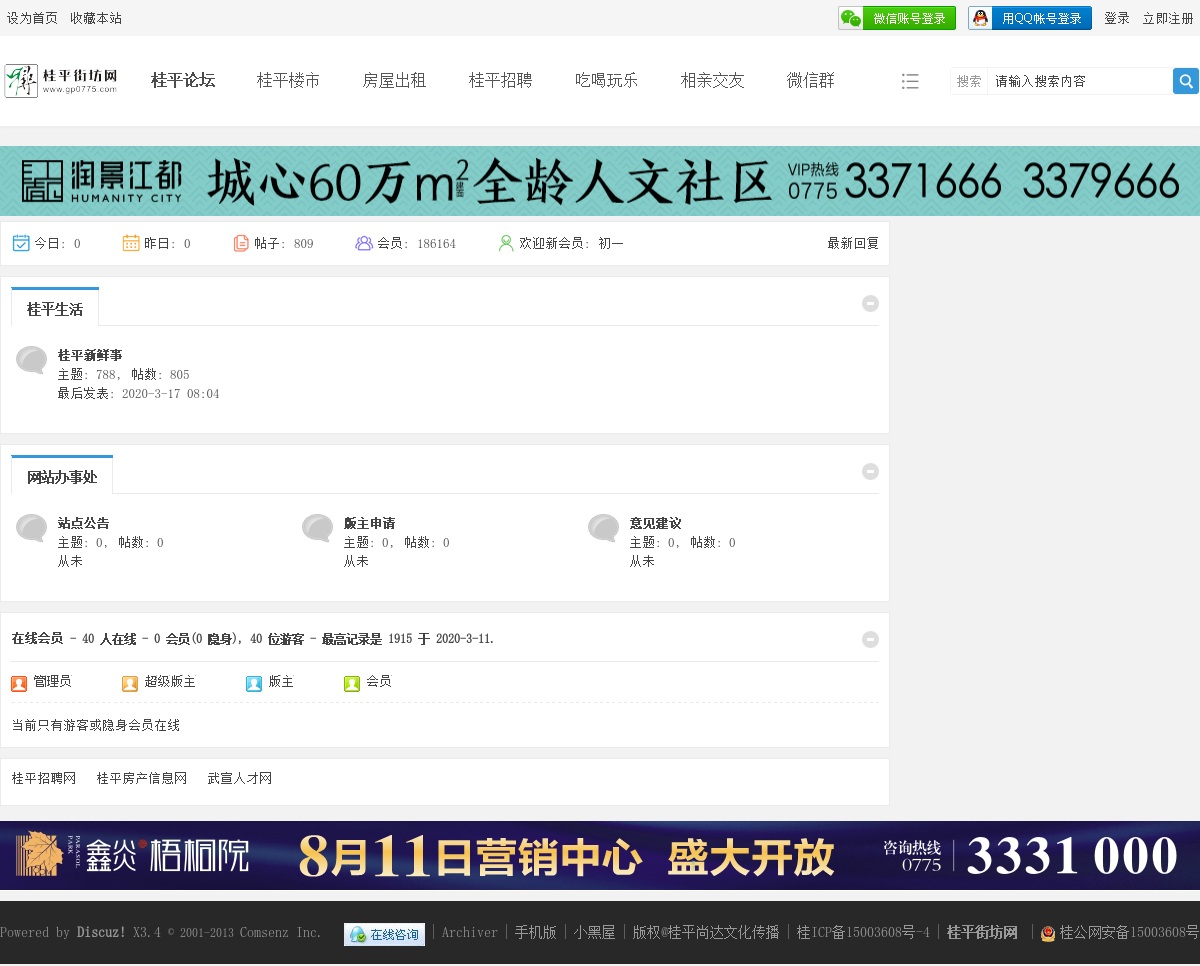Open the navigation list menu icon
This screenshot has width=1200, height=966.
pos(910,81)
